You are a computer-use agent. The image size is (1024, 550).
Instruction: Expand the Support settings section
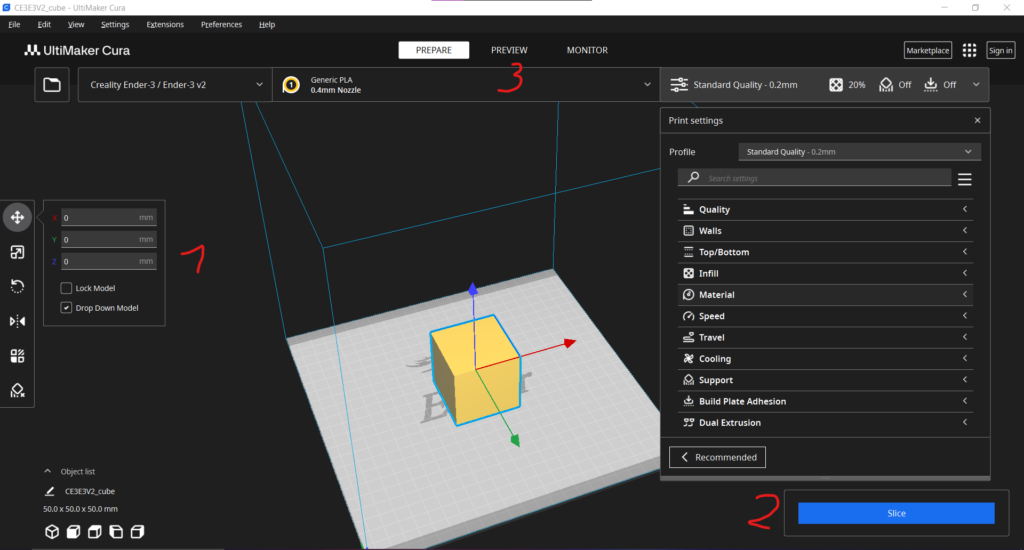click(x=825, y=380)
